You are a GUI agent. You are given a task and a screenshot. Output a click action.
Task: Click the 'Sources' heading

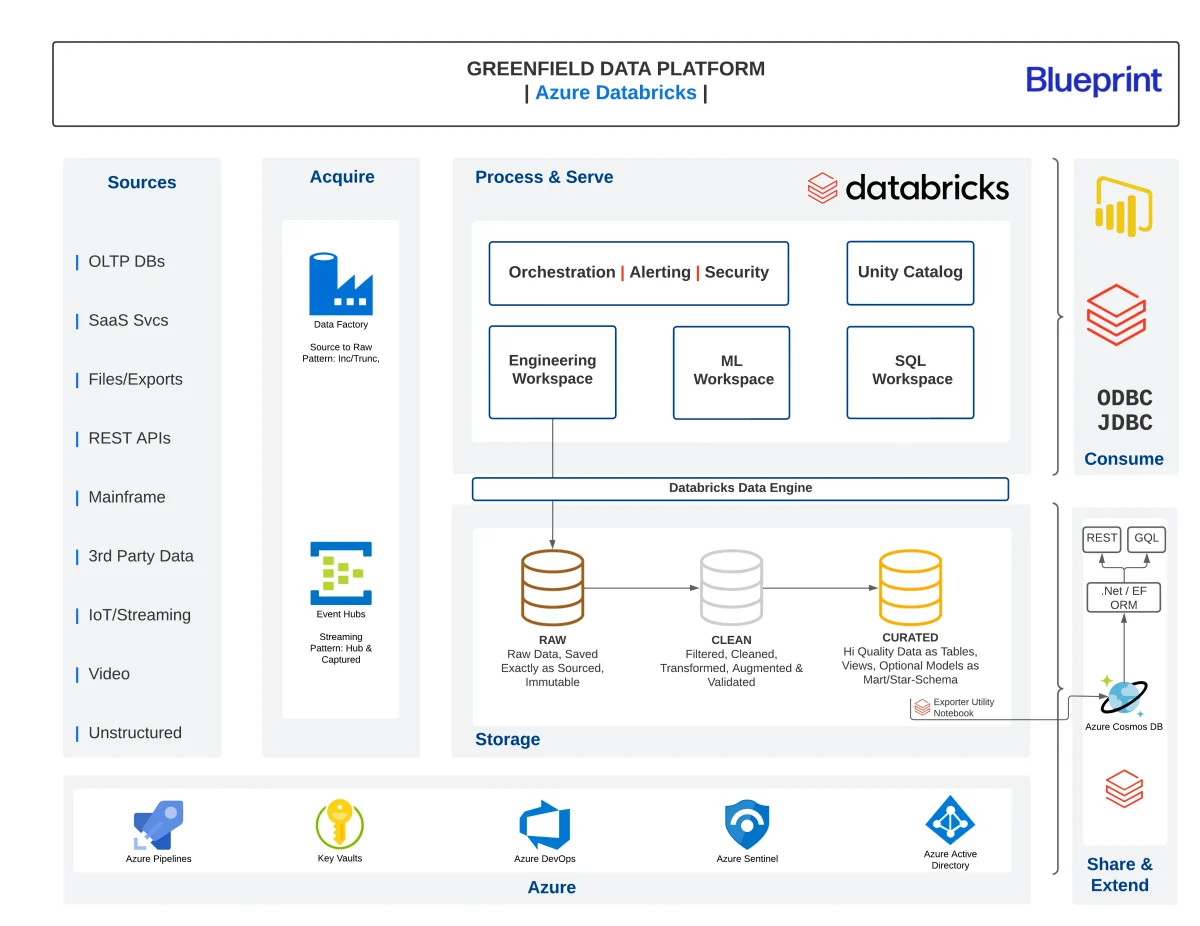click(x=142, y=183)
